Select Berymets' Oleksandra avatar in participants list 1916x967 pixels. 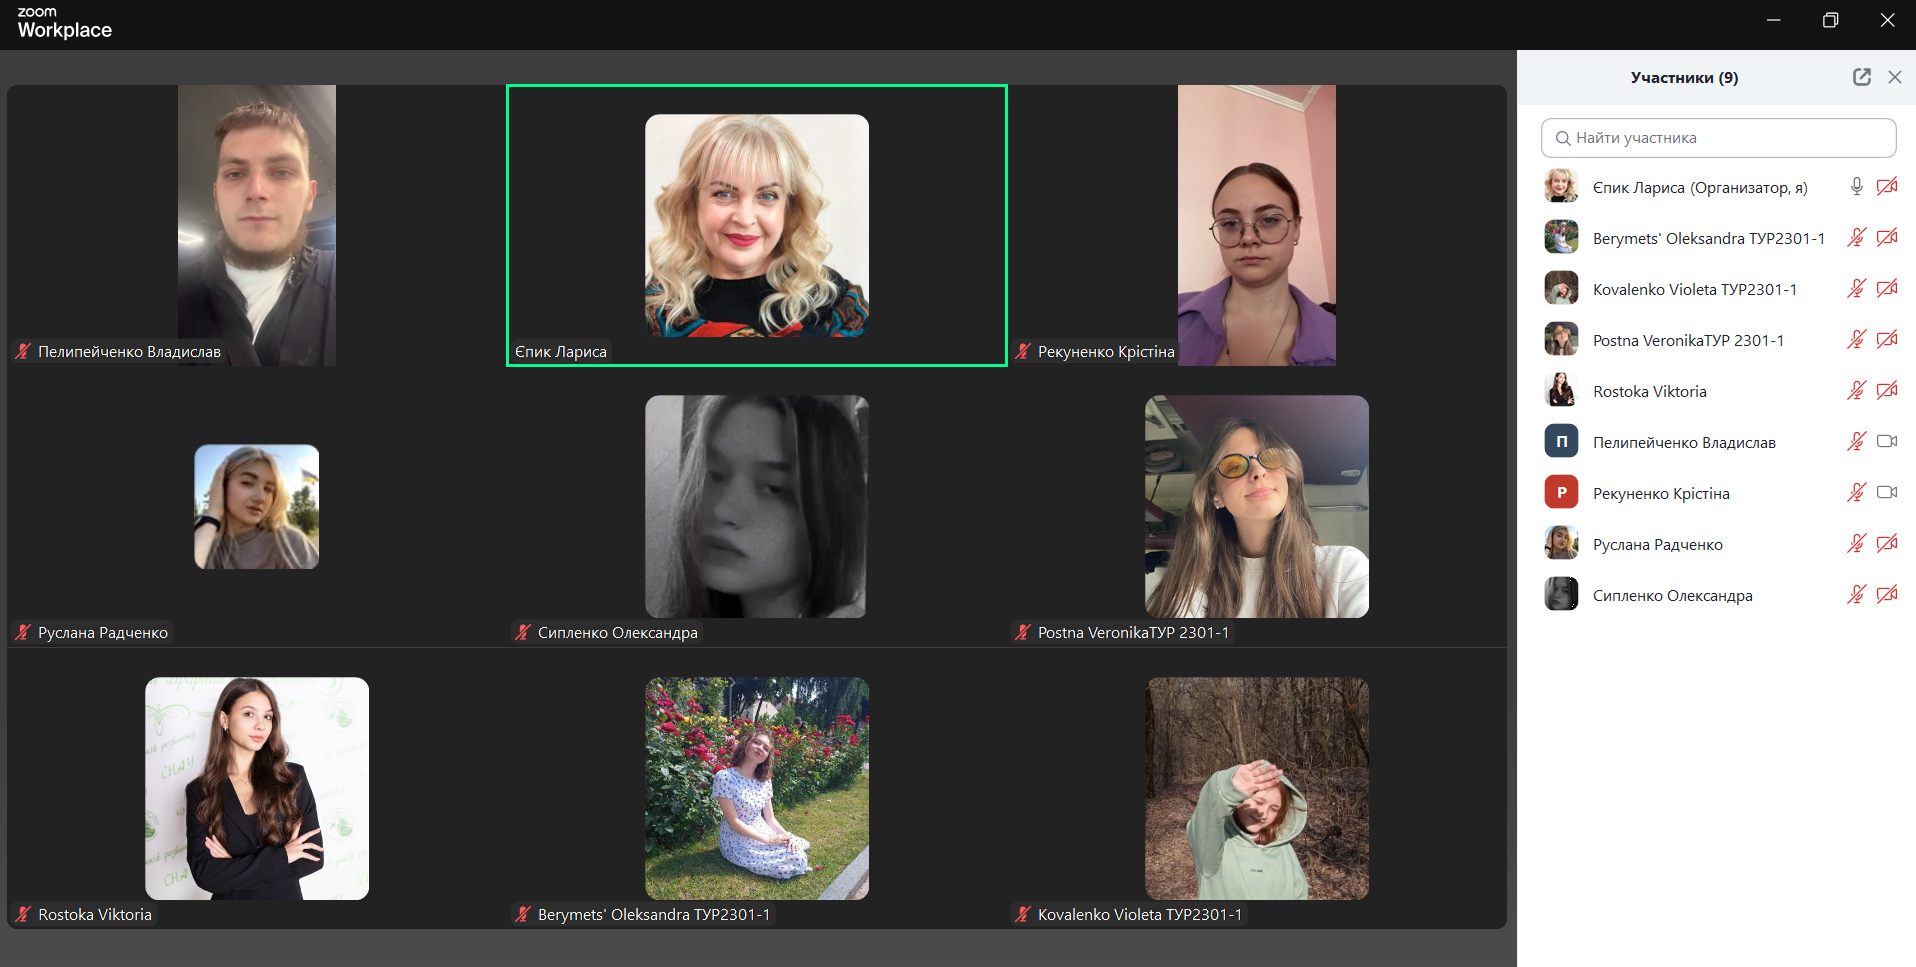pyautogui.click(x=1561, y=237)
